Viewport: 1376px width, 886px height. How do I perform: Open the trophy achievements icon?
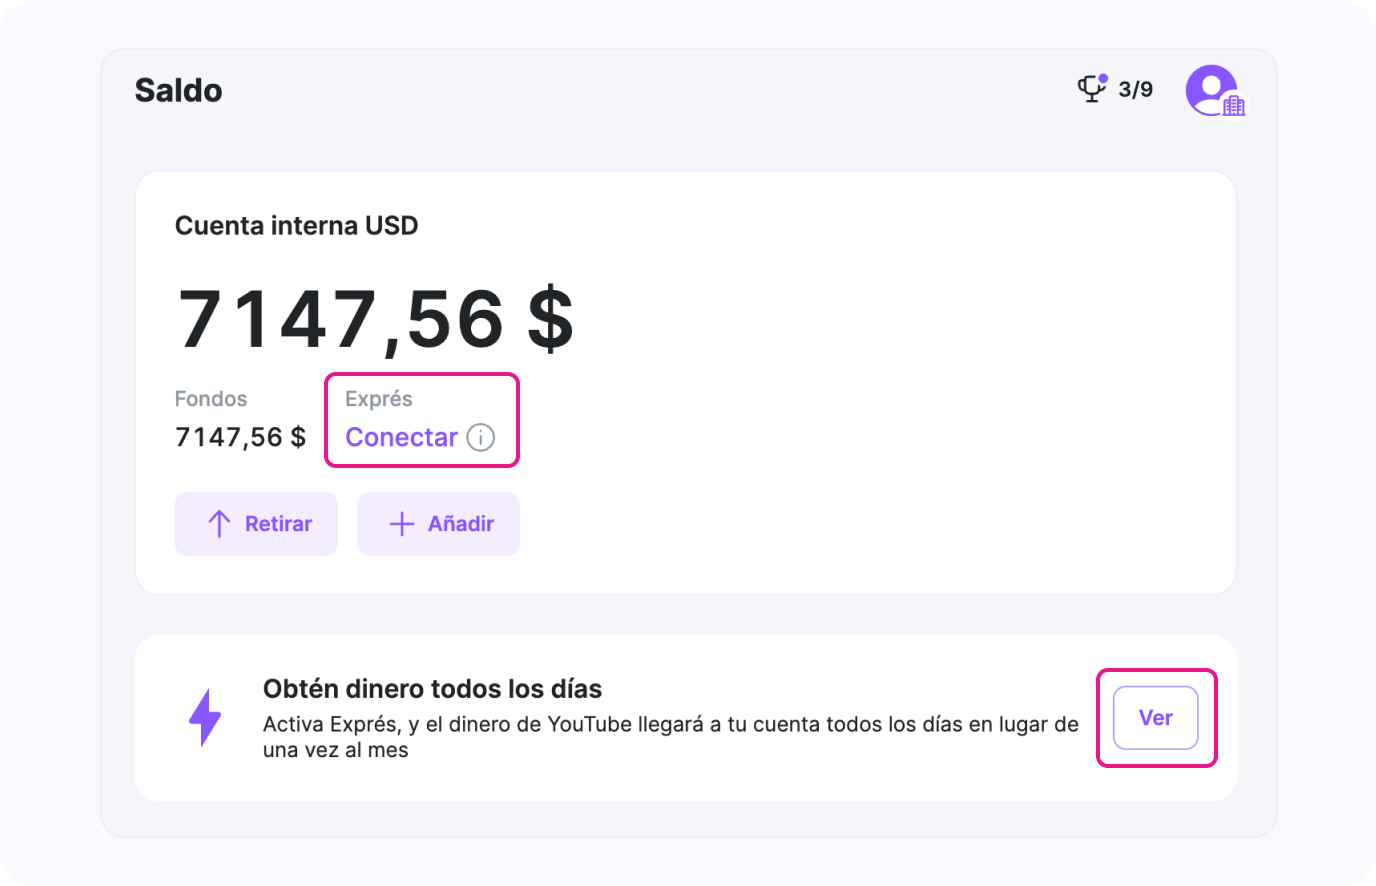pyautogui.click(x=1092, y=88)
